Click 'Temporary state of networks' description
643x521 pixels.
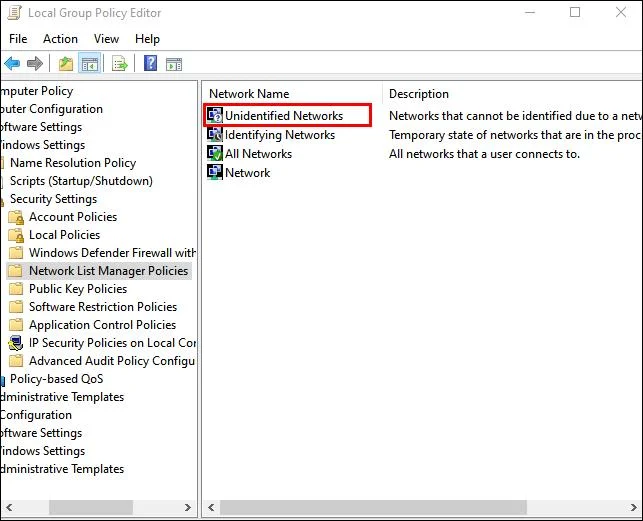click(515, 135)
